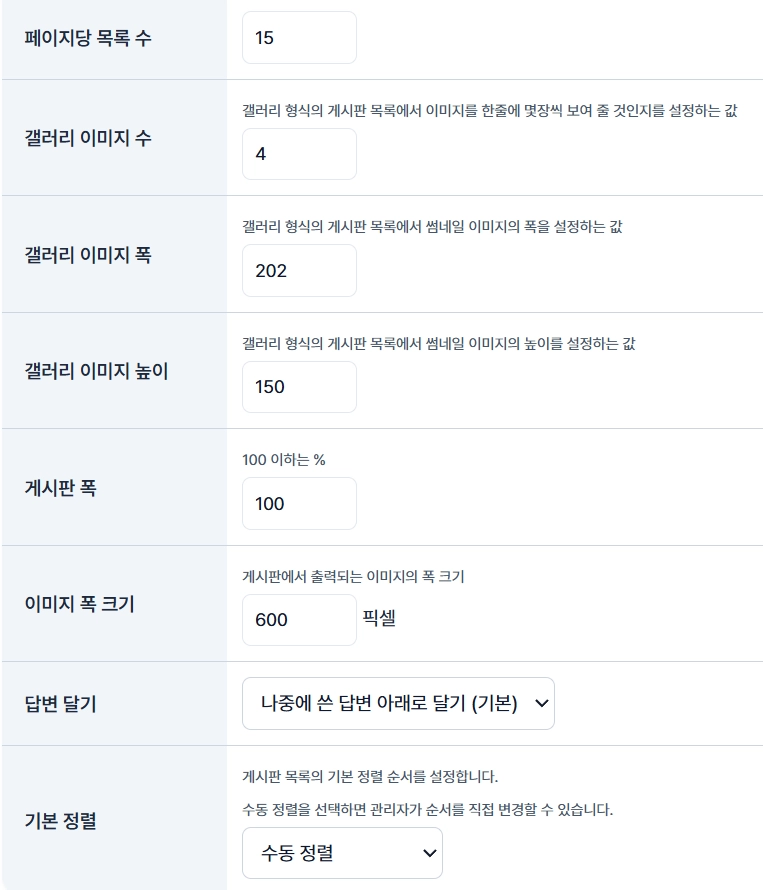The image size is (763, 890).
Task: Select the 게시판 폭 input showing 100
Action: point(299,503)
